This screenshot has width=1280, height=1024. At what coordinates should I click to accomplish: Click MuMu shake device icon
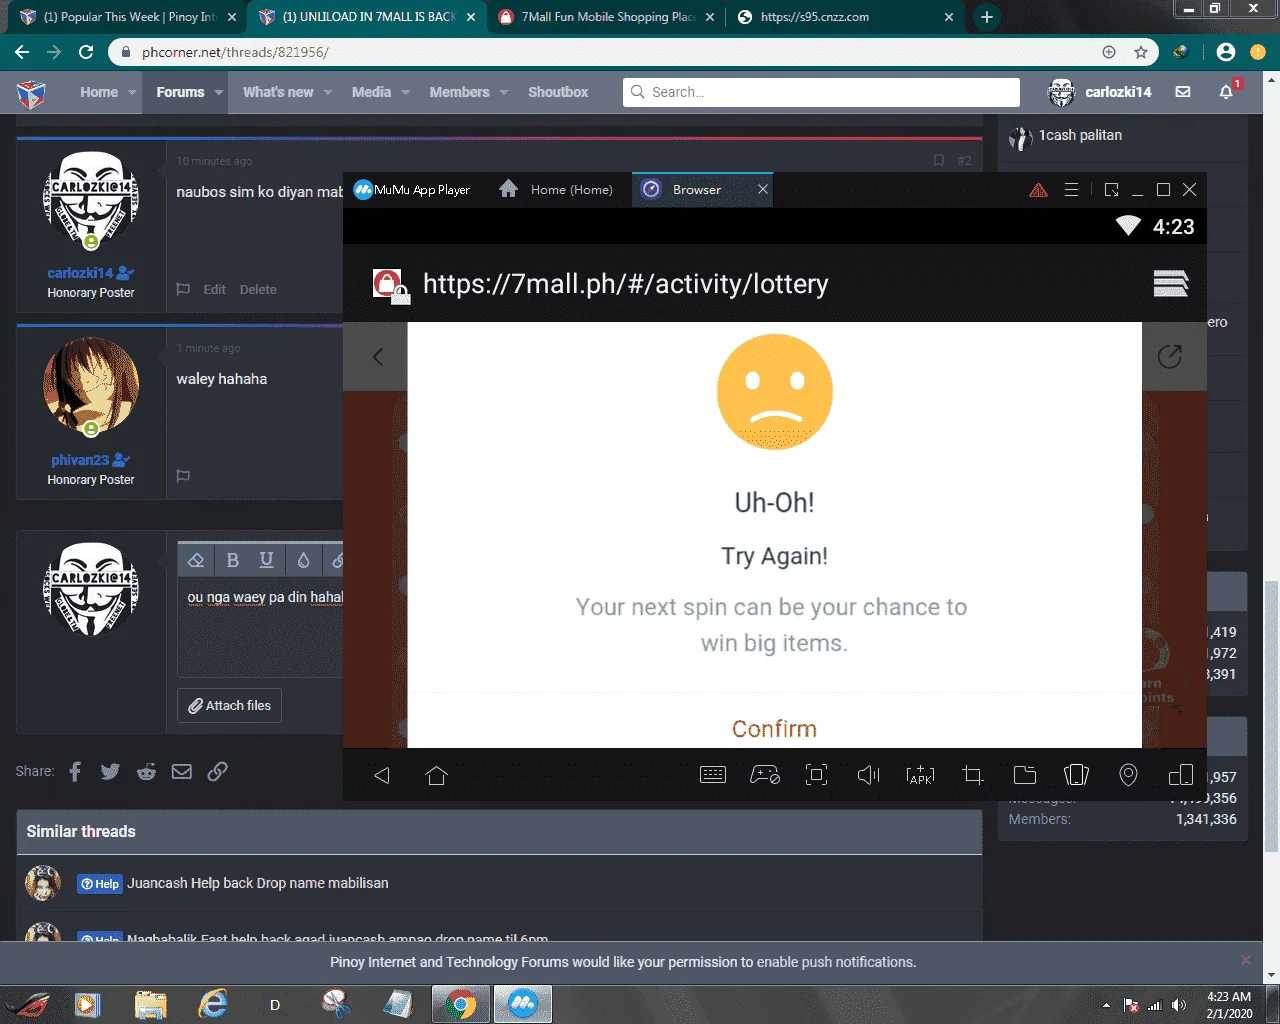pyautogui.click(x=1077, y=775)
